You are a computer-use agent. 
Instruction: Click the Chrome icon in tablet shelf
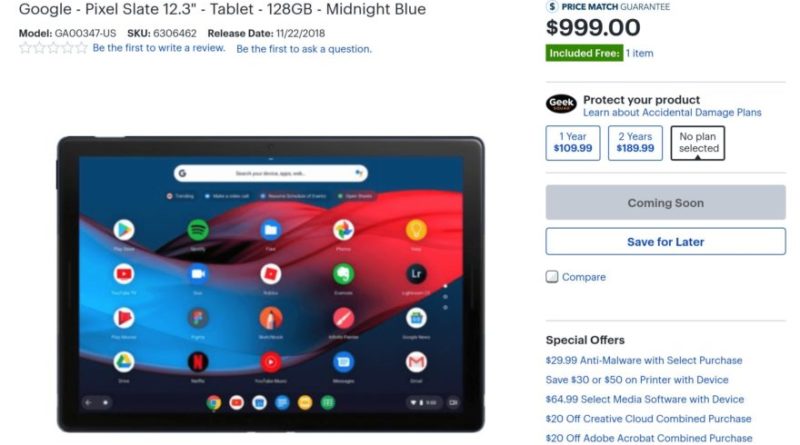[214, 403]
